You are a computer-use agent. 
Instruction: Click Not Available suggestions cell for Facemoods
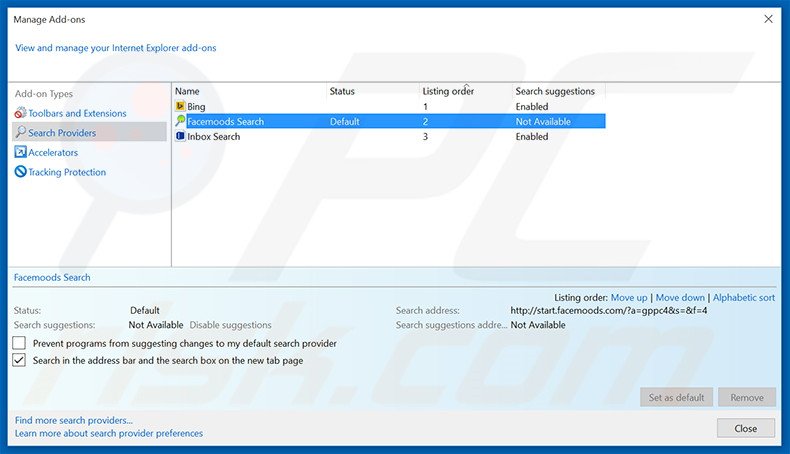click(543, 121)
